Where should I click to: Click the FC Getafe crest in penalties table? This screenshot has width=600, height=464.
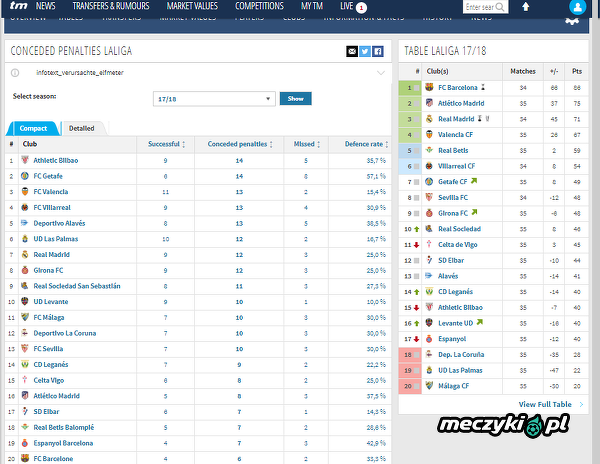coord(25,176)
